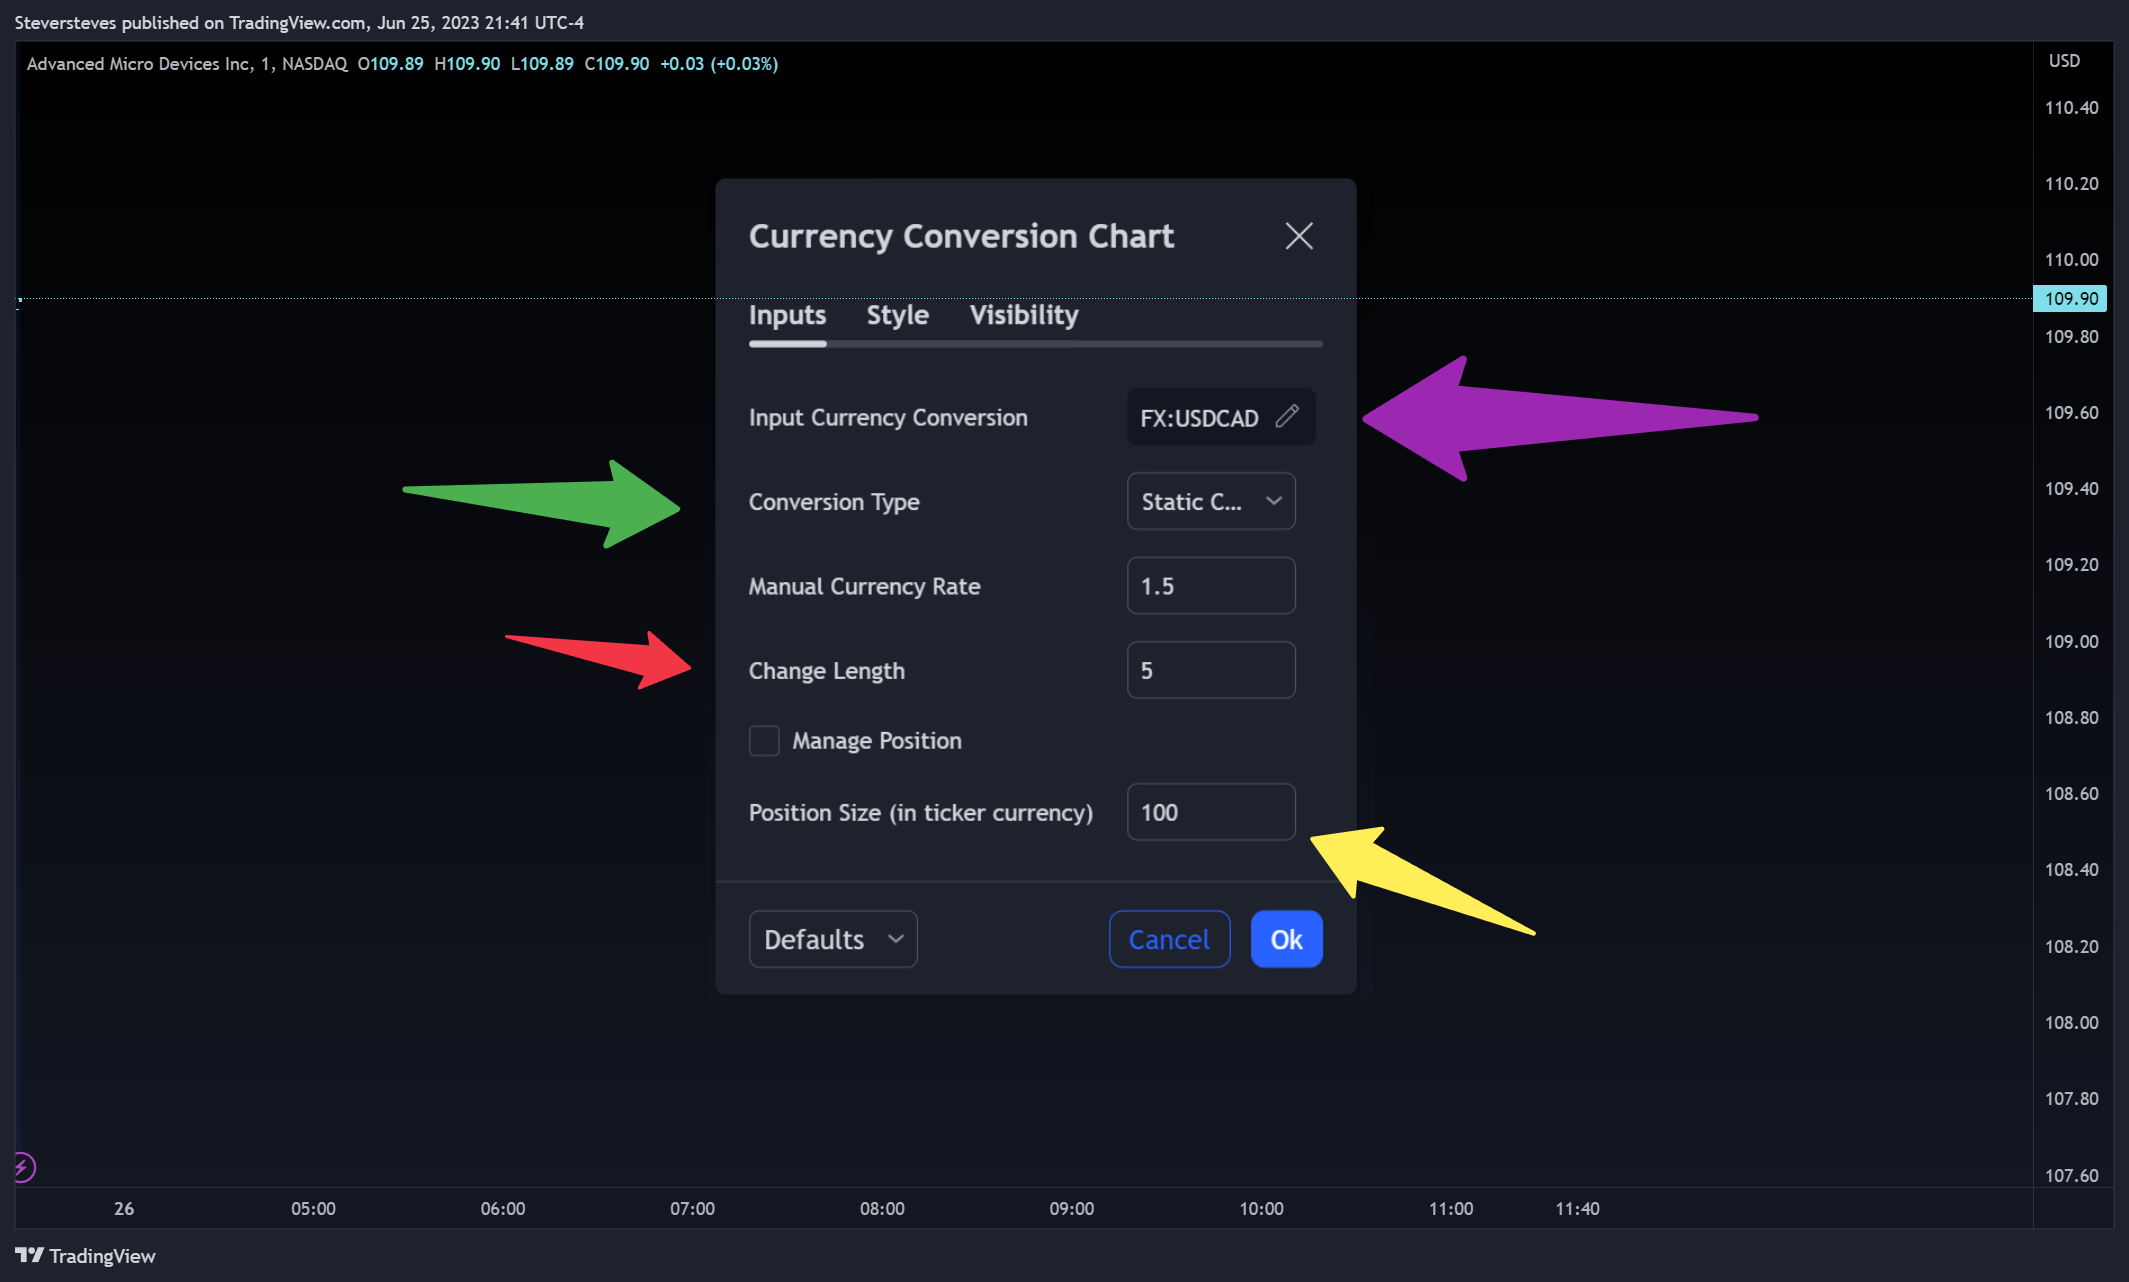Switch to the Inputs tab
This screenshot has width=2129, height=1282.
pos(787,315)
